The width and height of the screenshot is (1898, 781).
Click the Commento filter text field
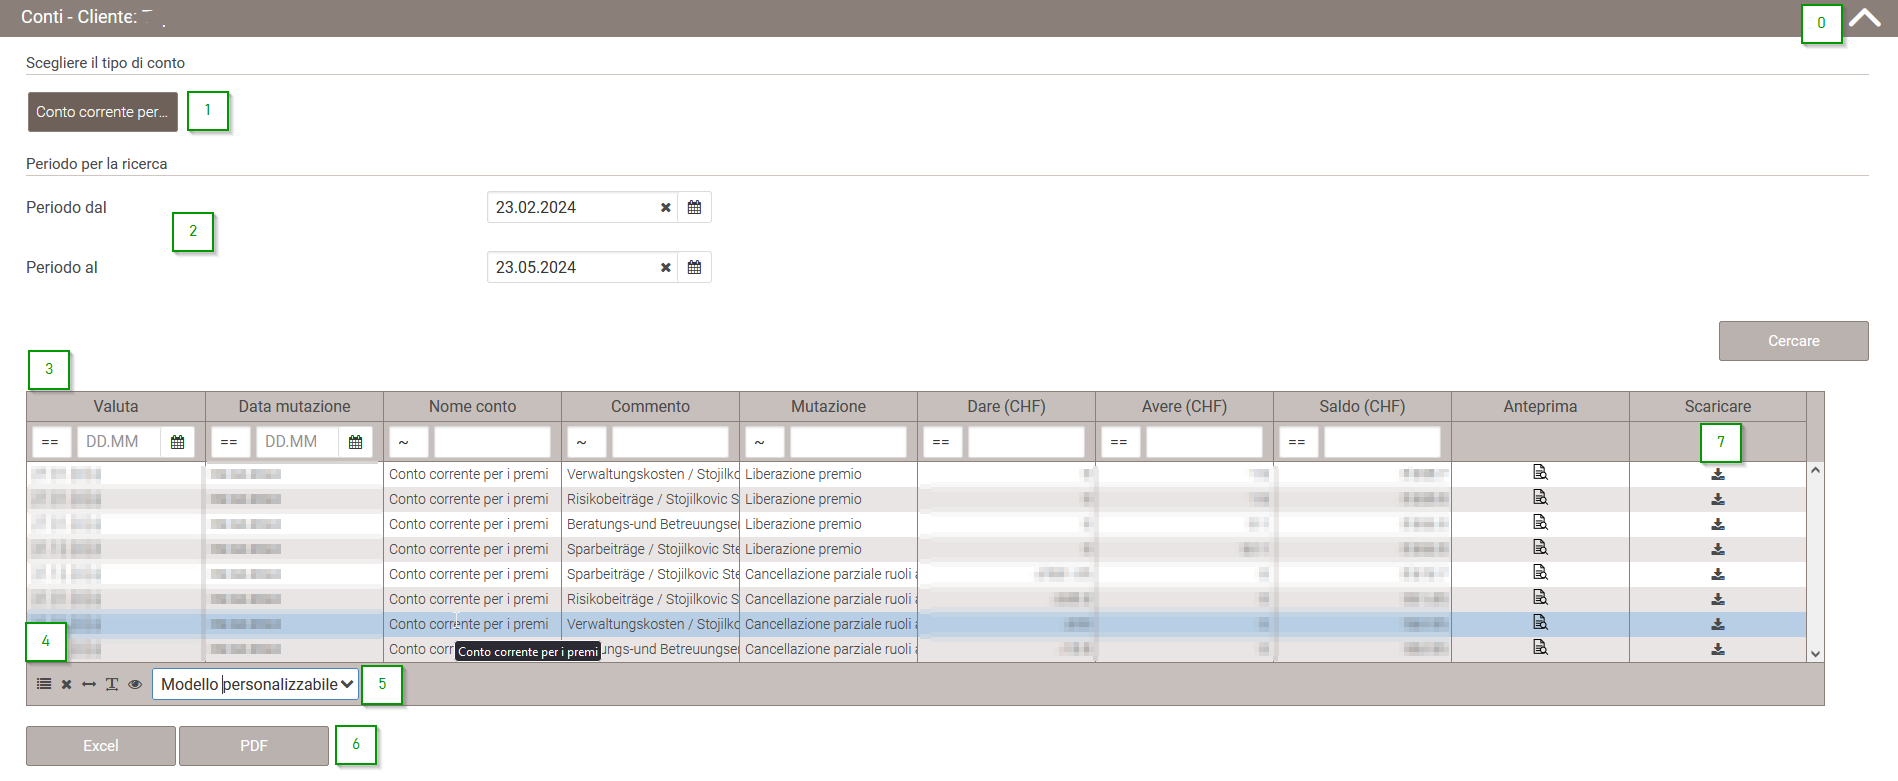pos(670,442)
